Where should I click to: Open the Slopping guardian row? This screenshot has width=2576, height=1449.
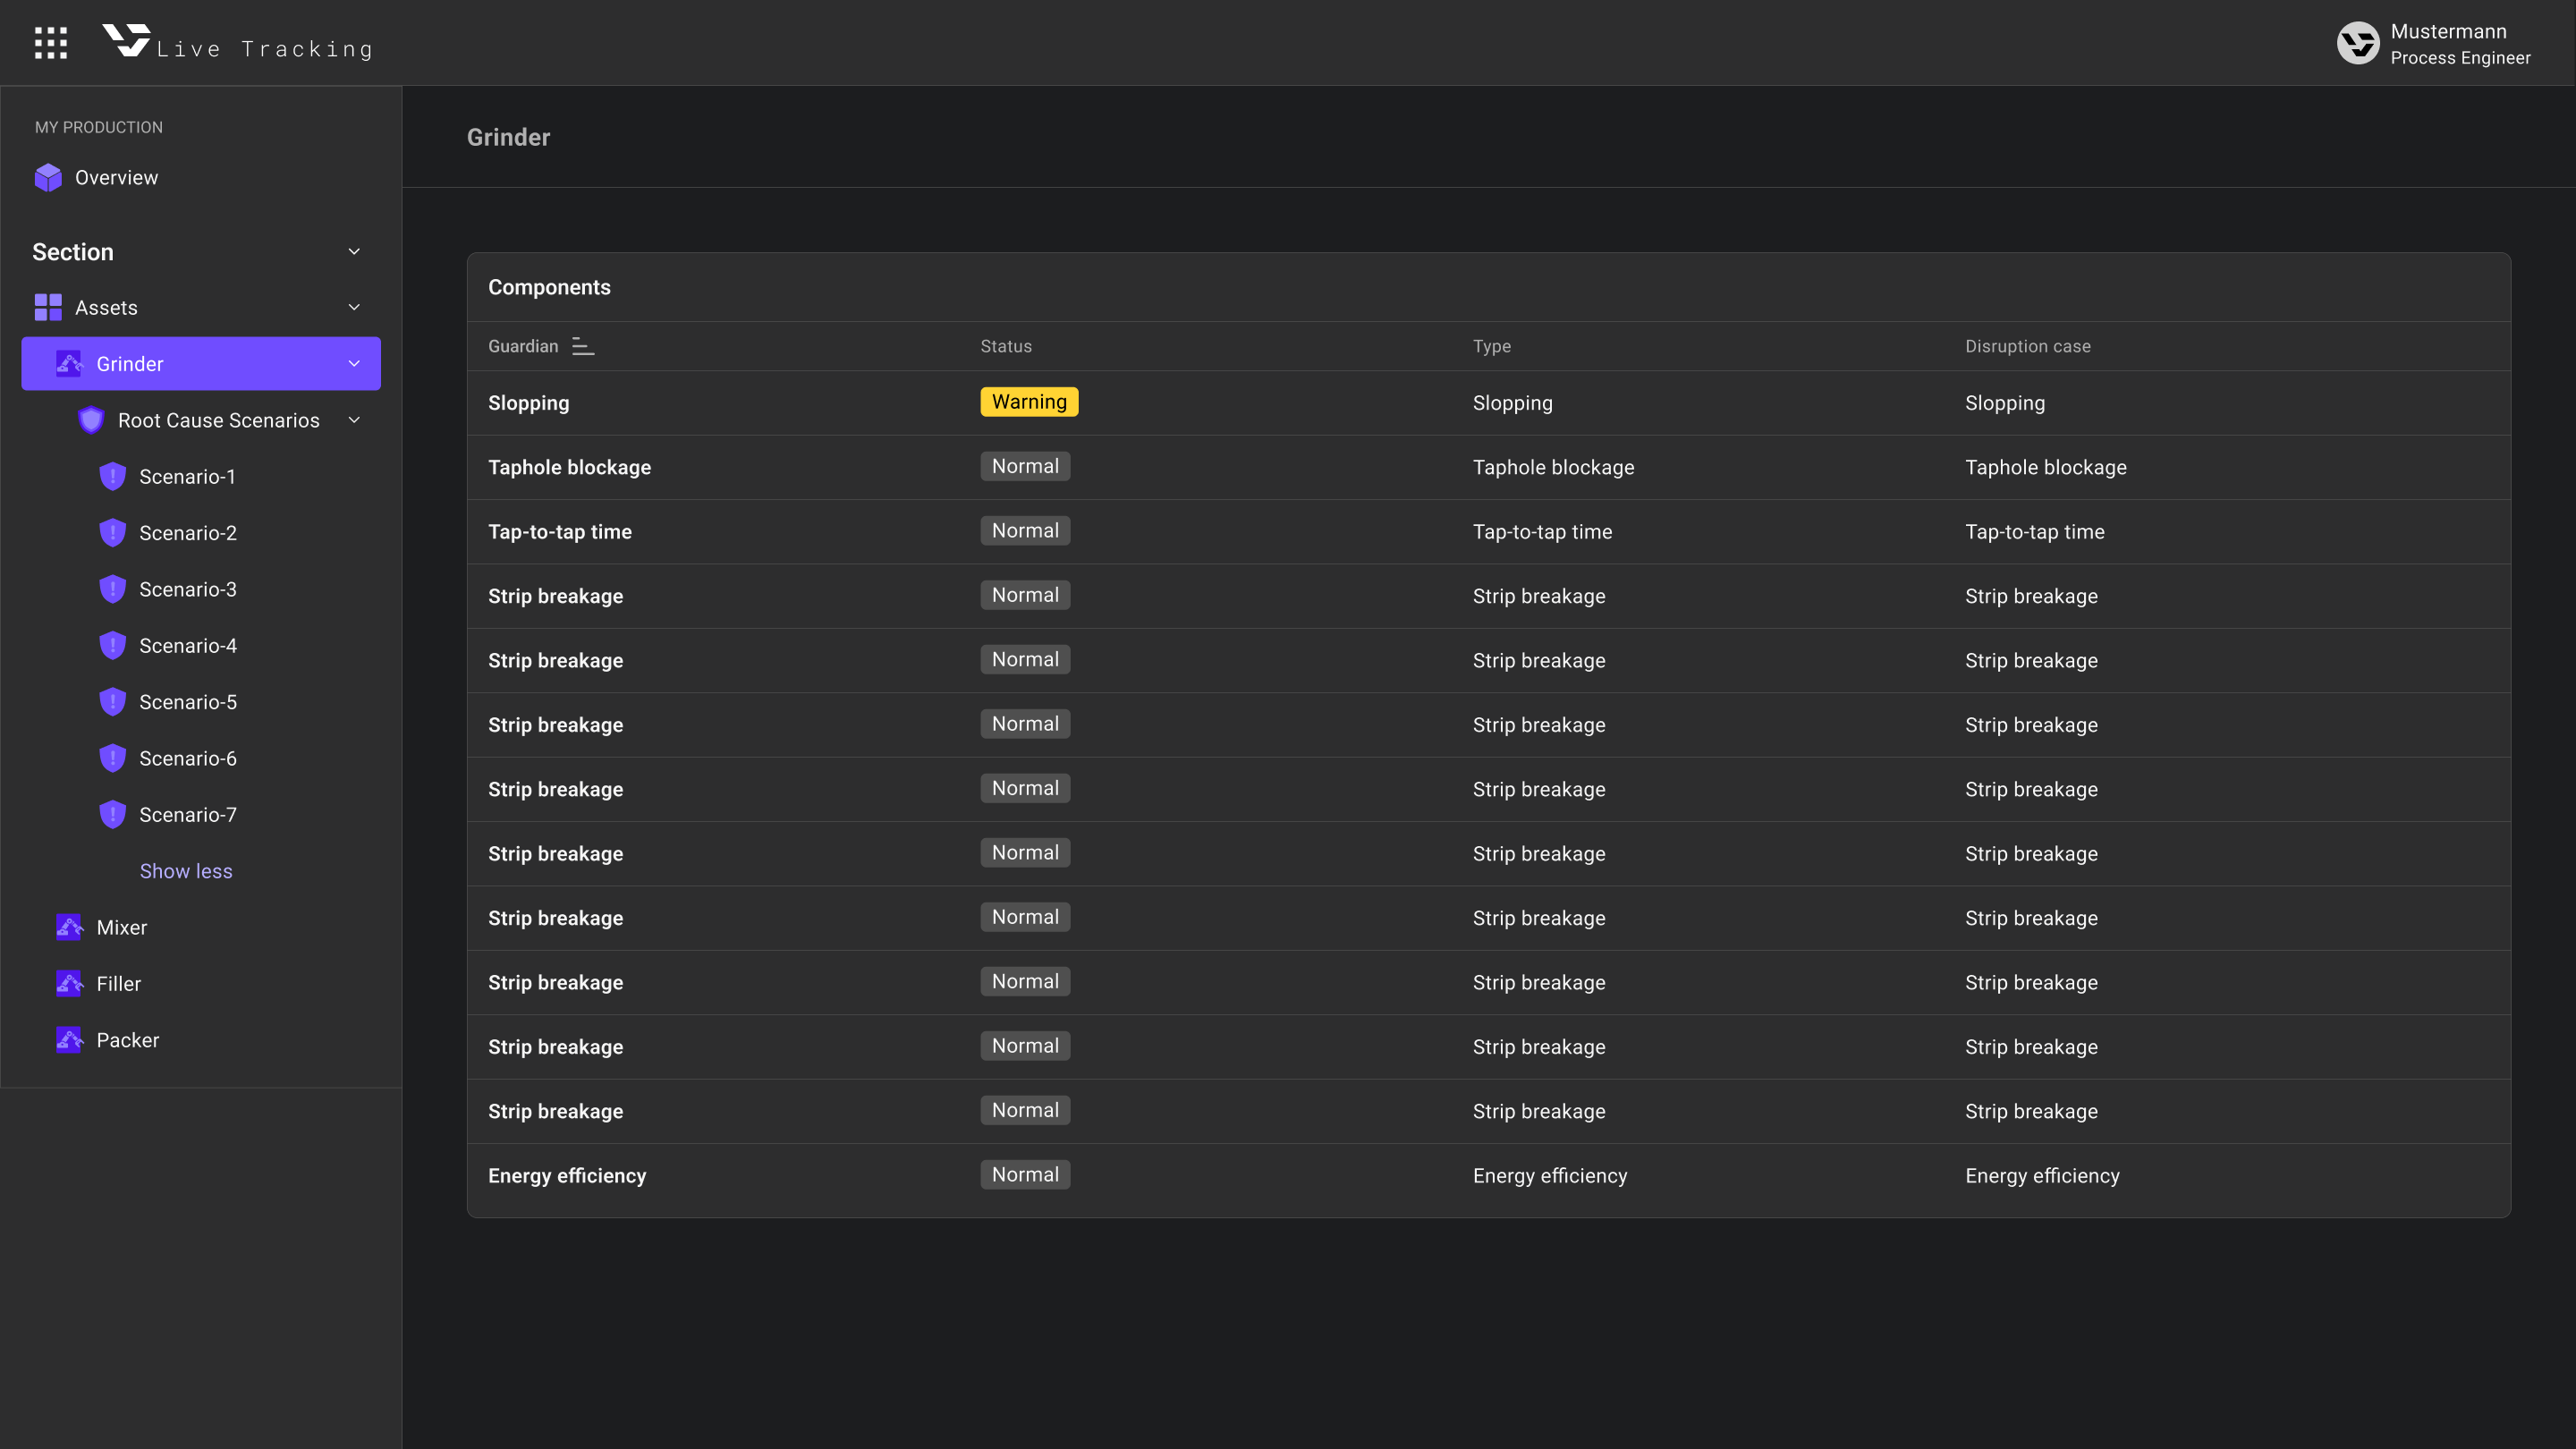[x=1488, y=403]
